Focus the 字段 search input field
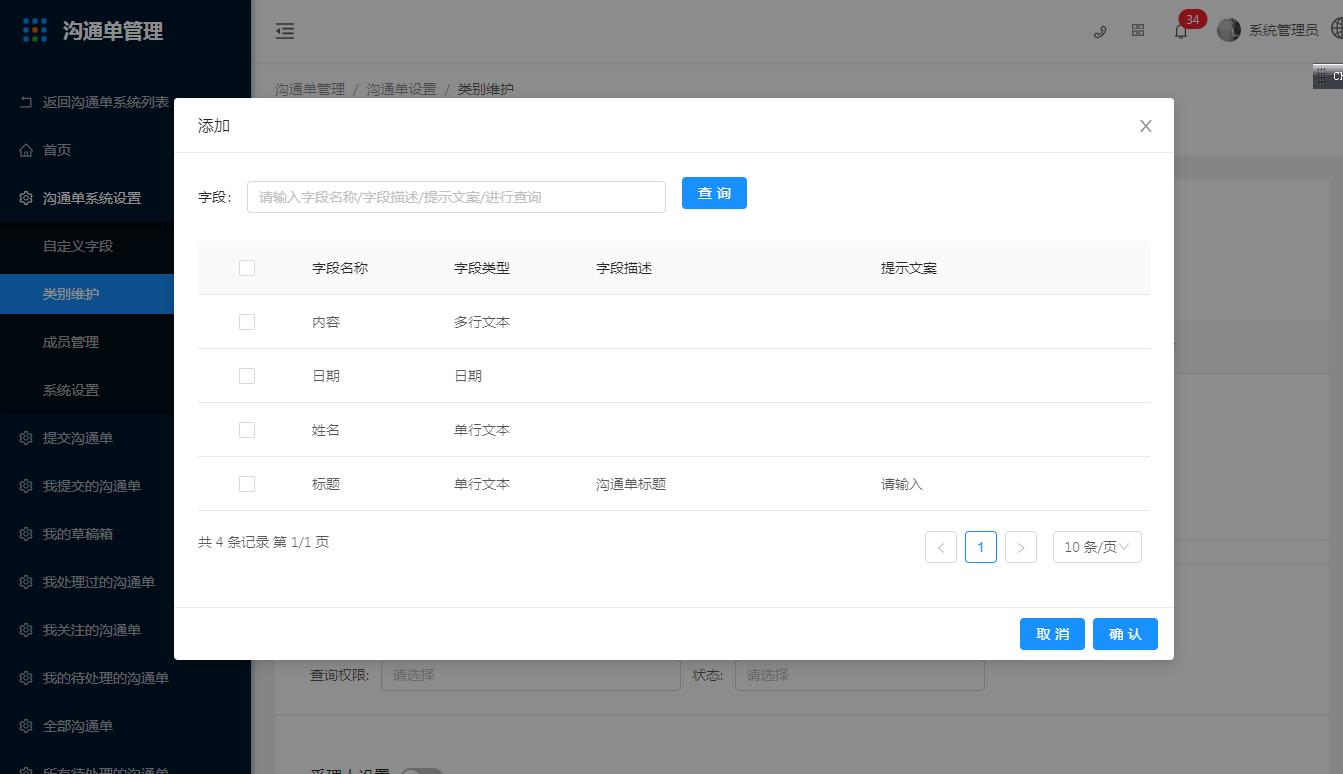This screenshot has width=1343, height=774. point(456,197)
